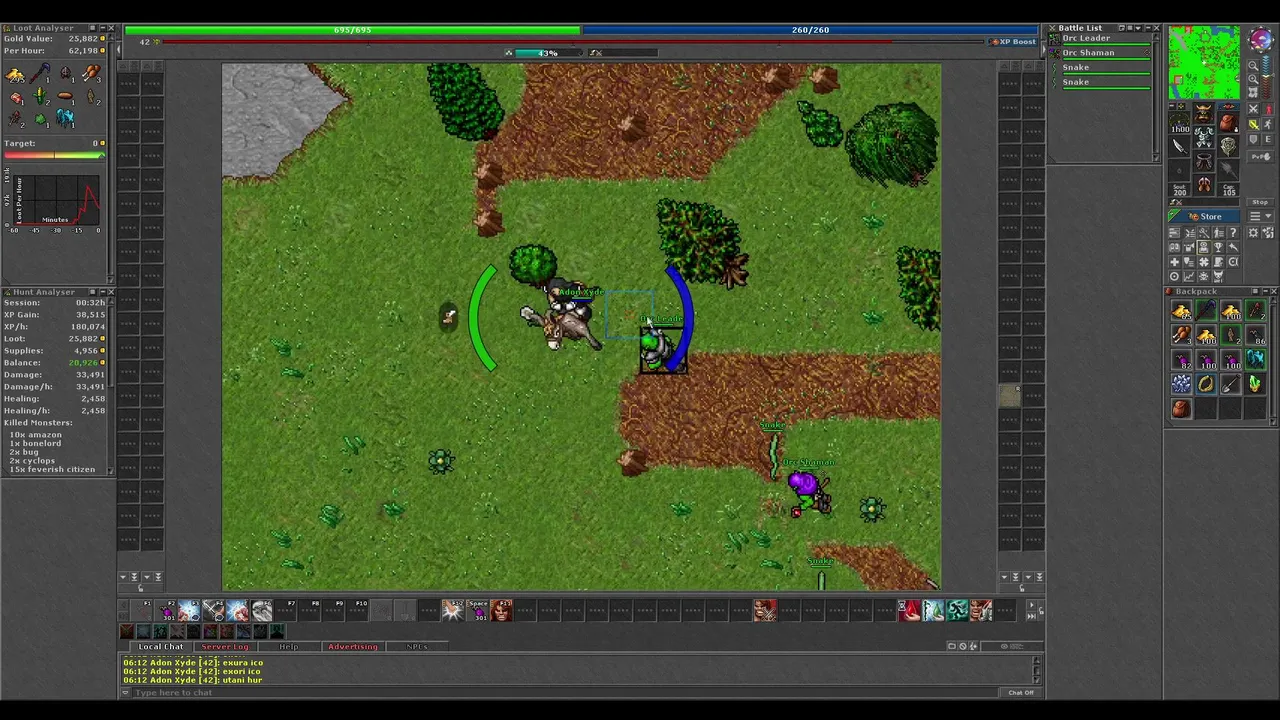Open the Help chat tab
The image size is (1280, 720).
(x=288, y=646)
